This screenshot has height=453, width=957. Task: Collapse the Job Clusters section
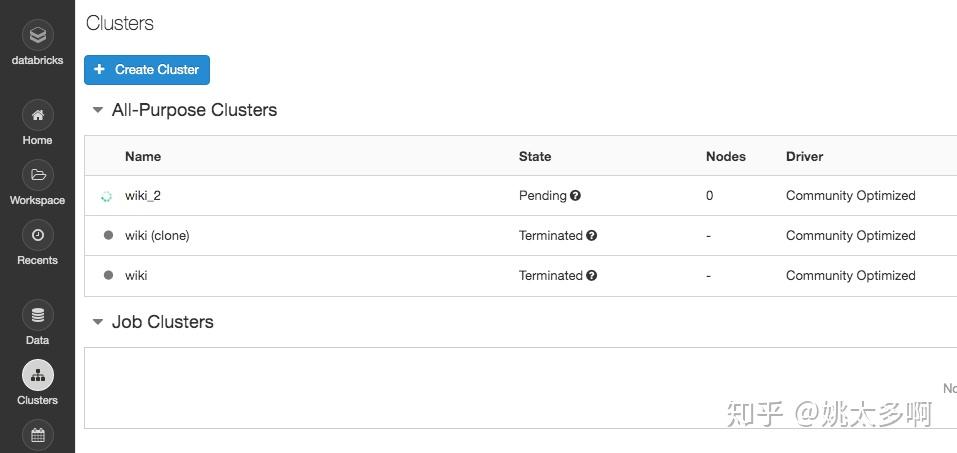(x=98, y=322)
